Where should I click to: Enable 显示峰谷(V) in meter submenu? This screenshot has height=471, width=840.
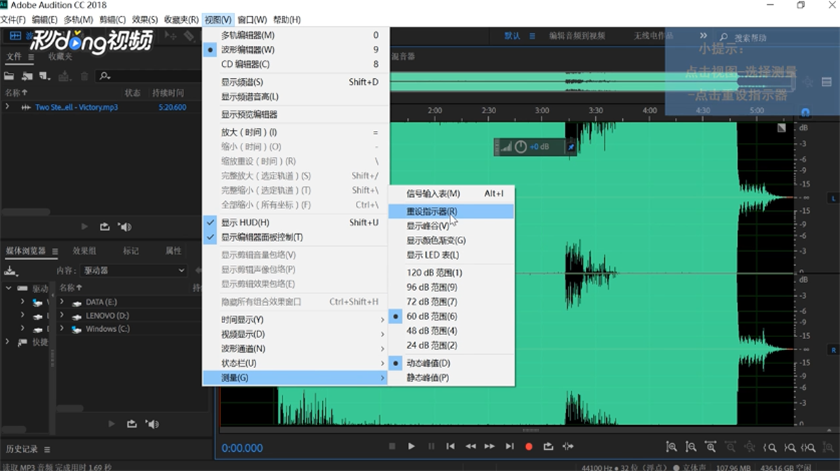451,226
